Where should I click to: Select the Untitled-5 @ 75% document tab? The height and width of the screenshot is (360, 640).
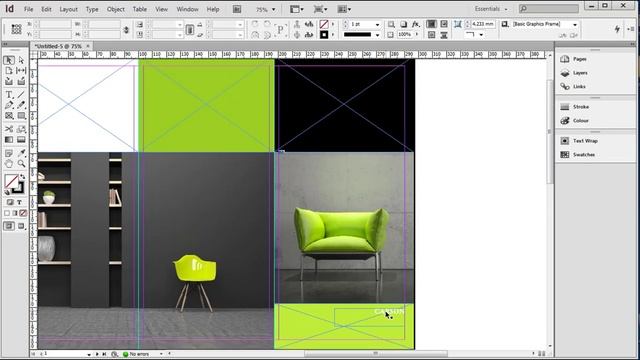(x=58, y=46)
